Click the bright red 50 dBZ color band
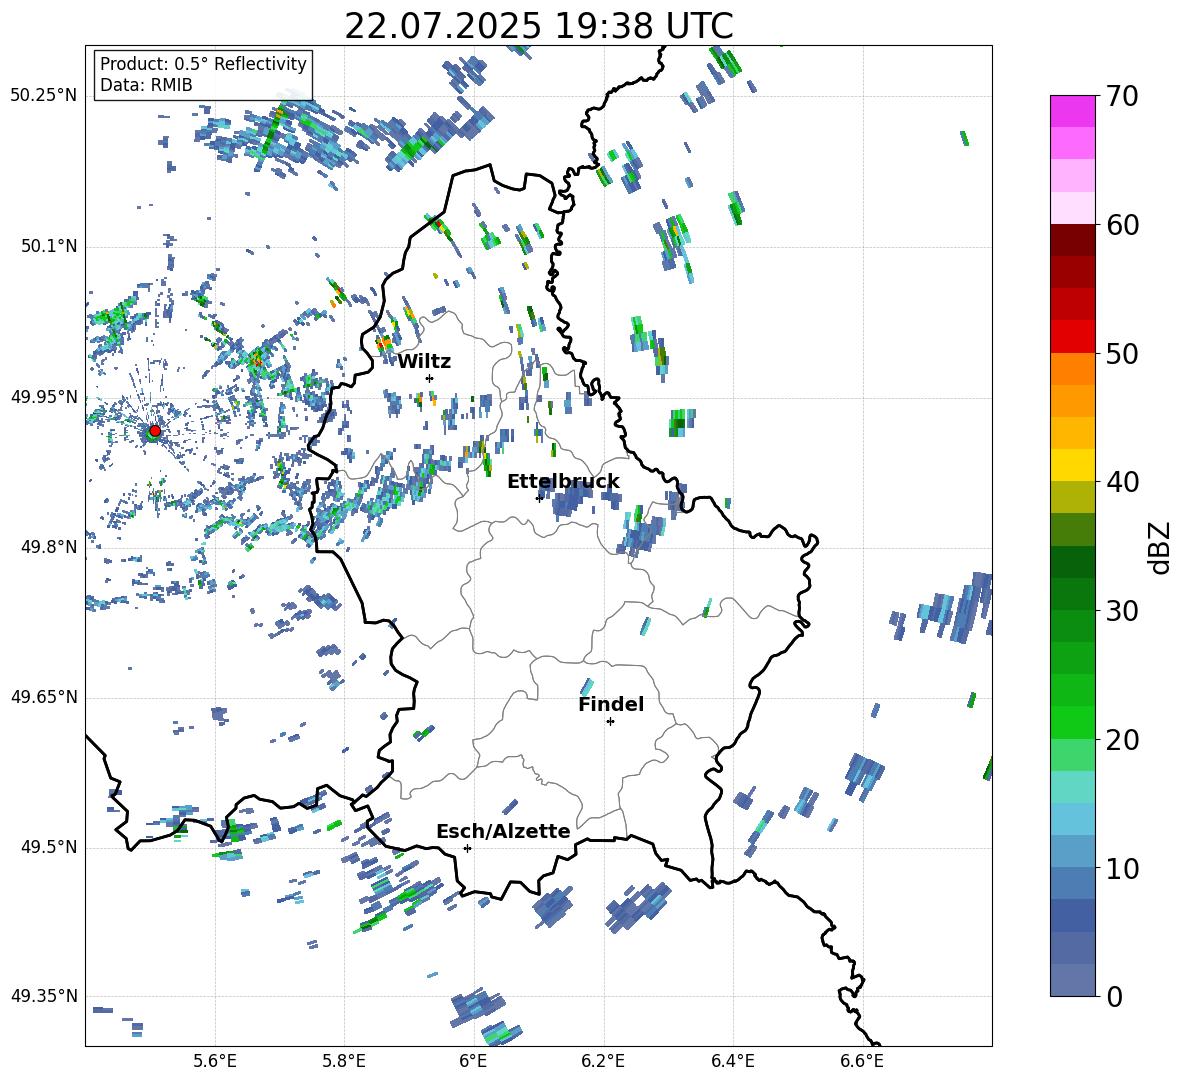The width and height of the screenshot is (1184, 1081). 1072,337
